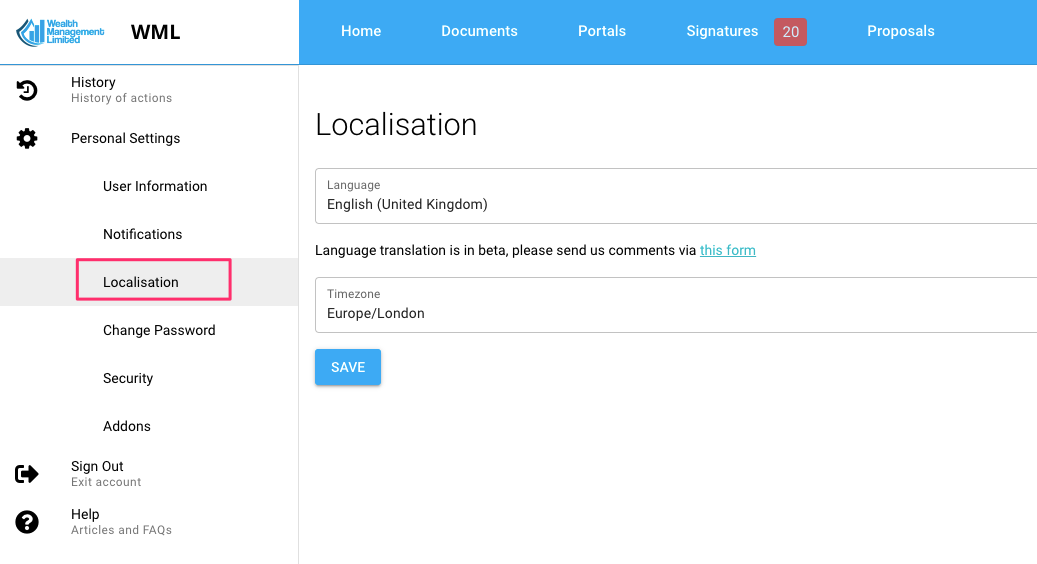Open the Language dropdown
Viewport: 1037px width, 564px height.
point(676,196)
